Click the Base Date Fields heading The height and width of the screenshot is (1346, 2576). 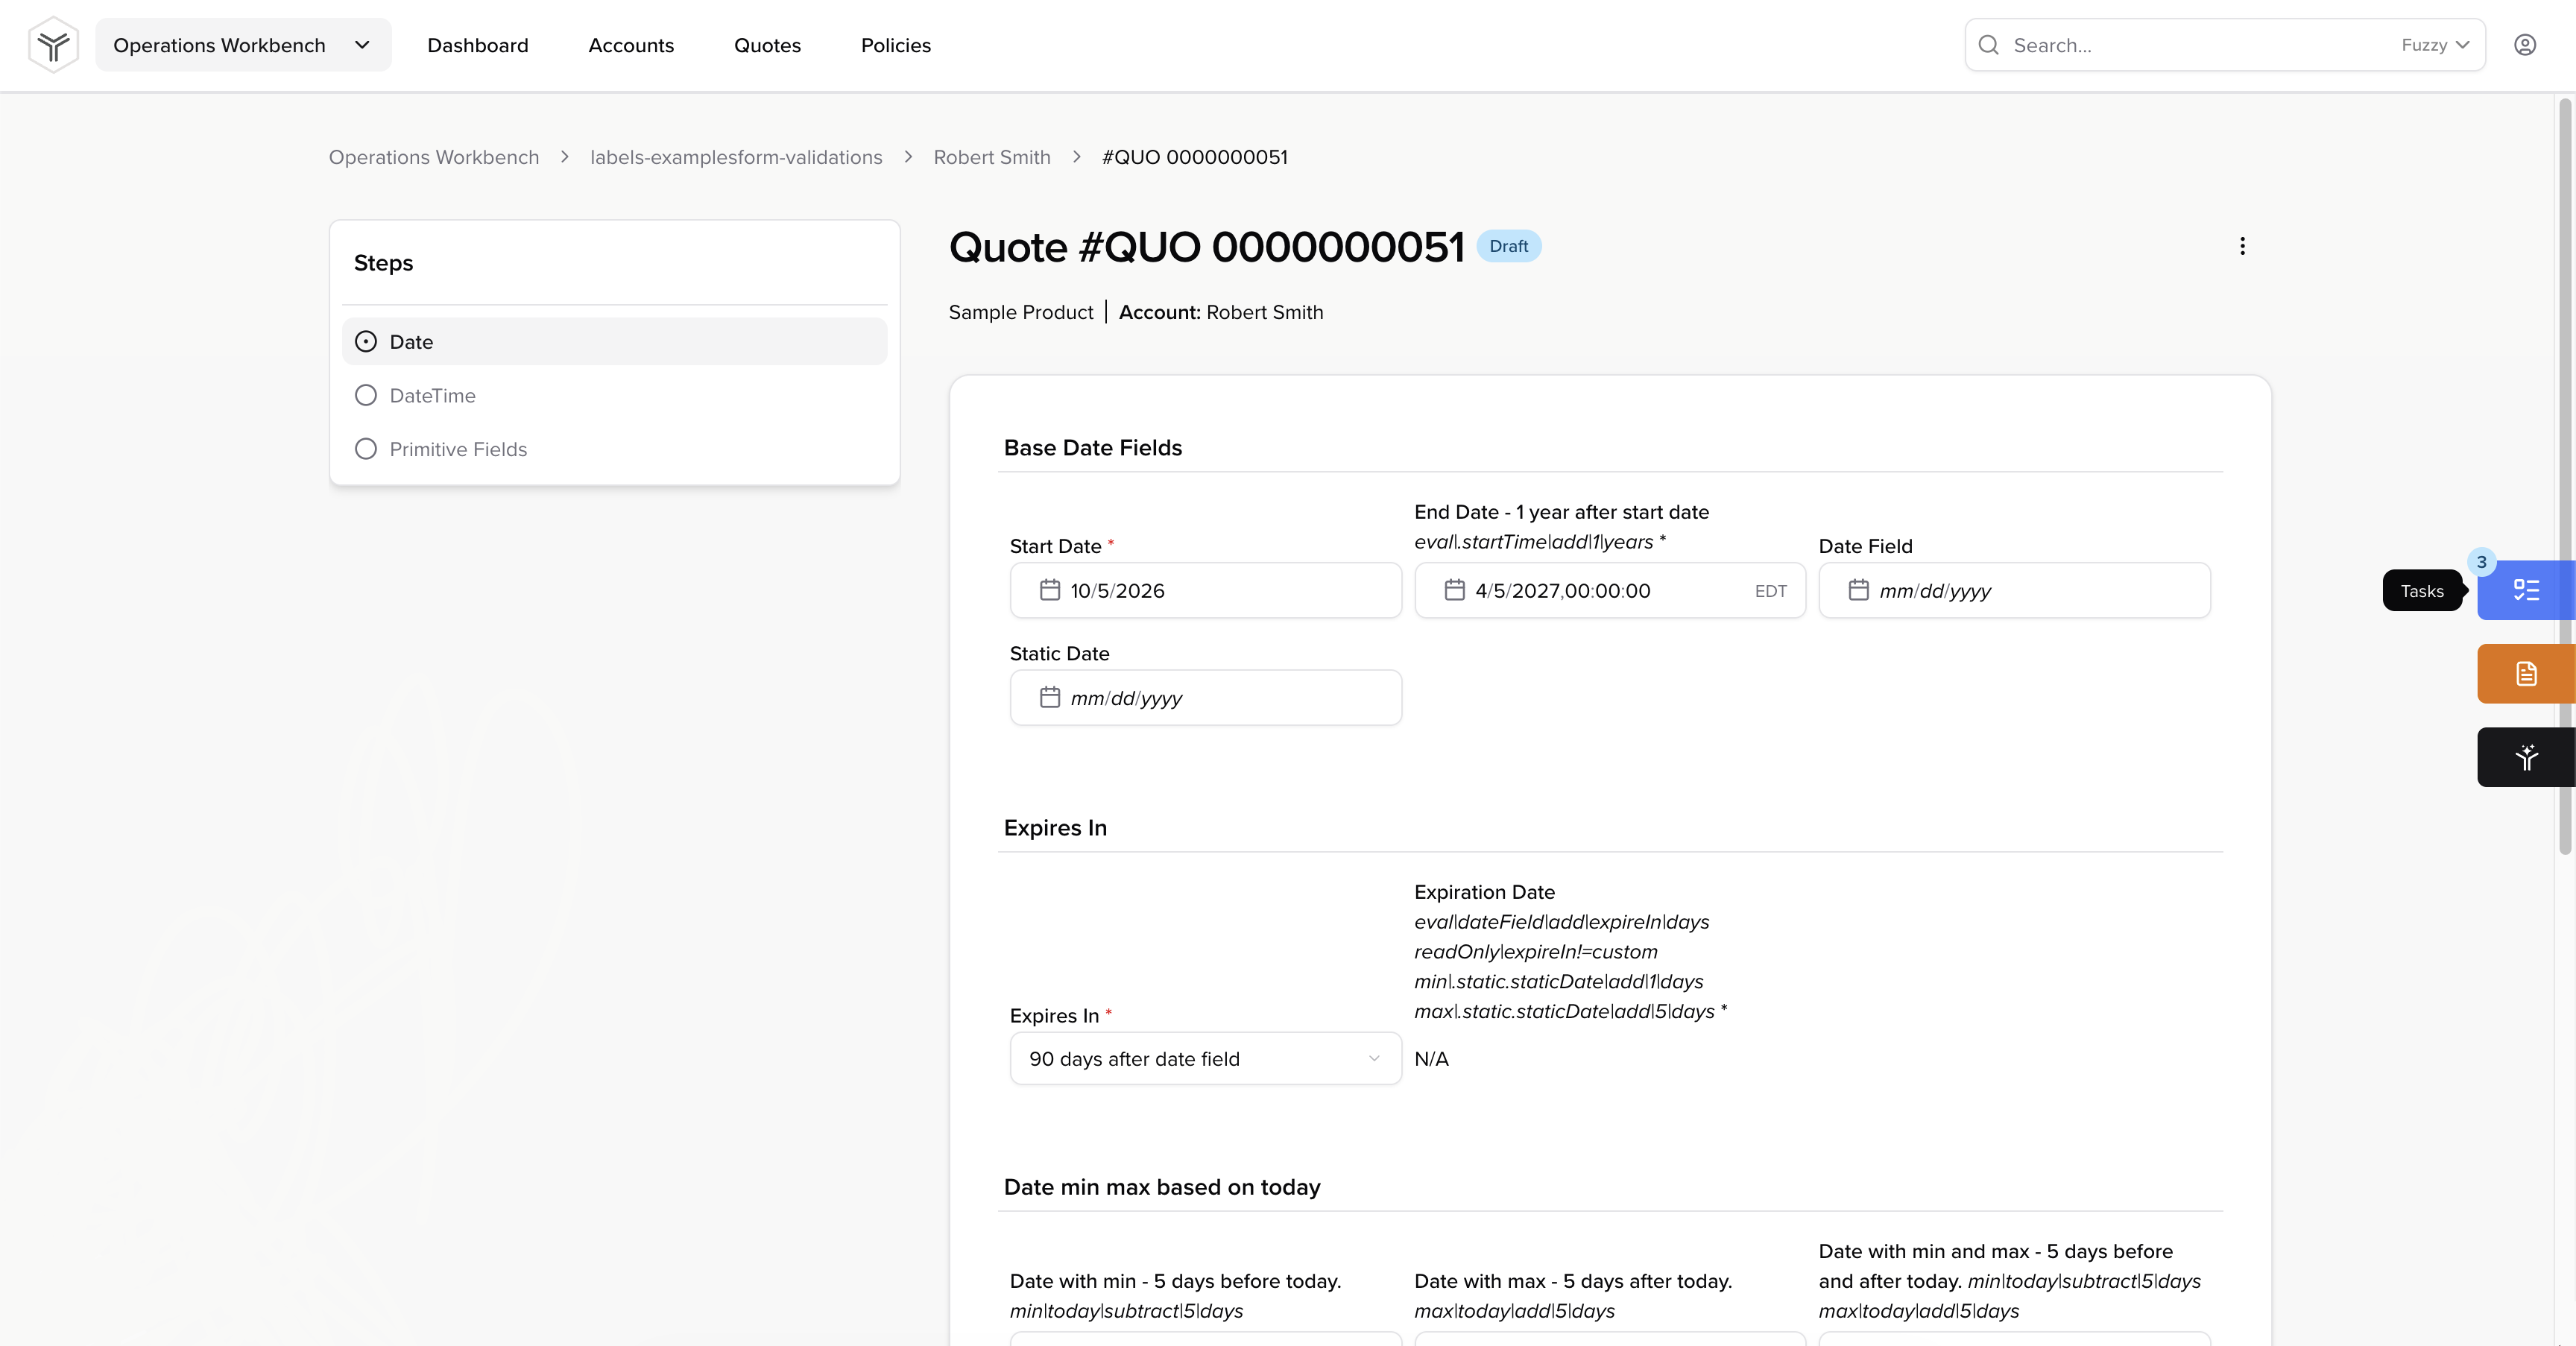(x=1092, y=447)
